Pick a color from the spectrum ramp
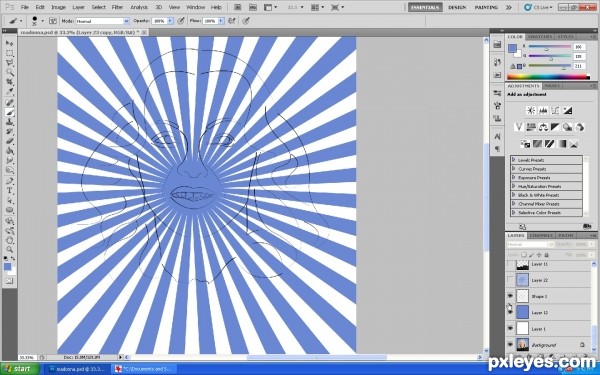The width and height of the screenshot is (600, 375). click(x=548, y=77)
